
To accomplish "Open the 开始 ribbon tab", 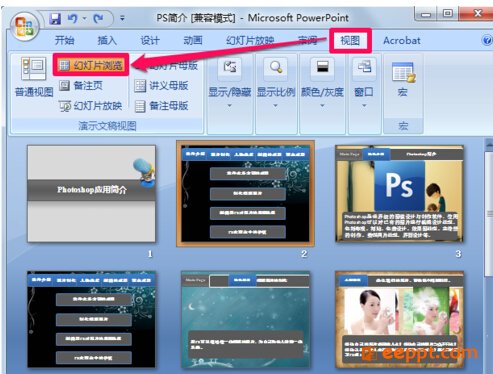I will click(x=64, y=41).
